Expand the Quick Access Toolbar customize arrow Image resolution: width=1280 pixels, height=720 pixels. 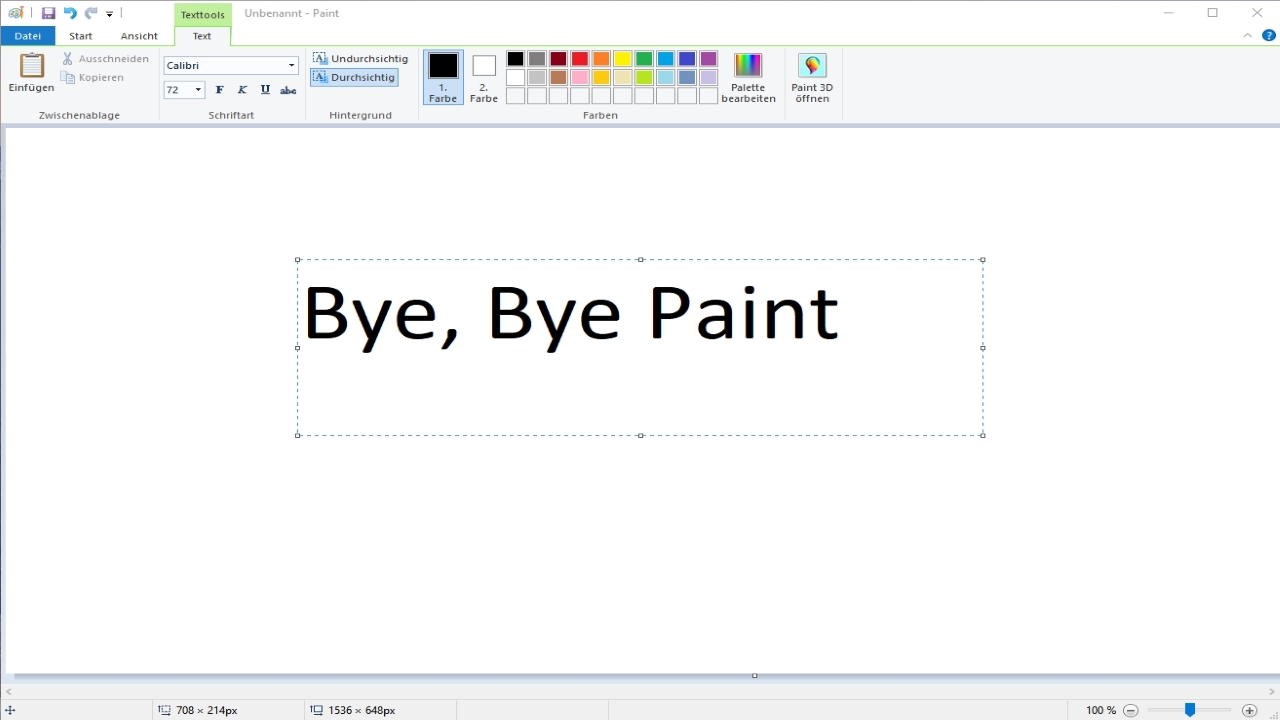110,14
